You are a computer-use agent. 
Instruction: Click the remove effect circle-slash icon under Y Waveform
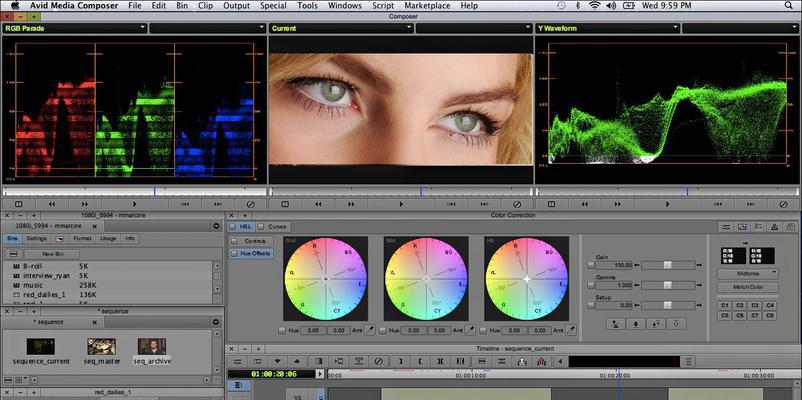click(x=783, y=204)
